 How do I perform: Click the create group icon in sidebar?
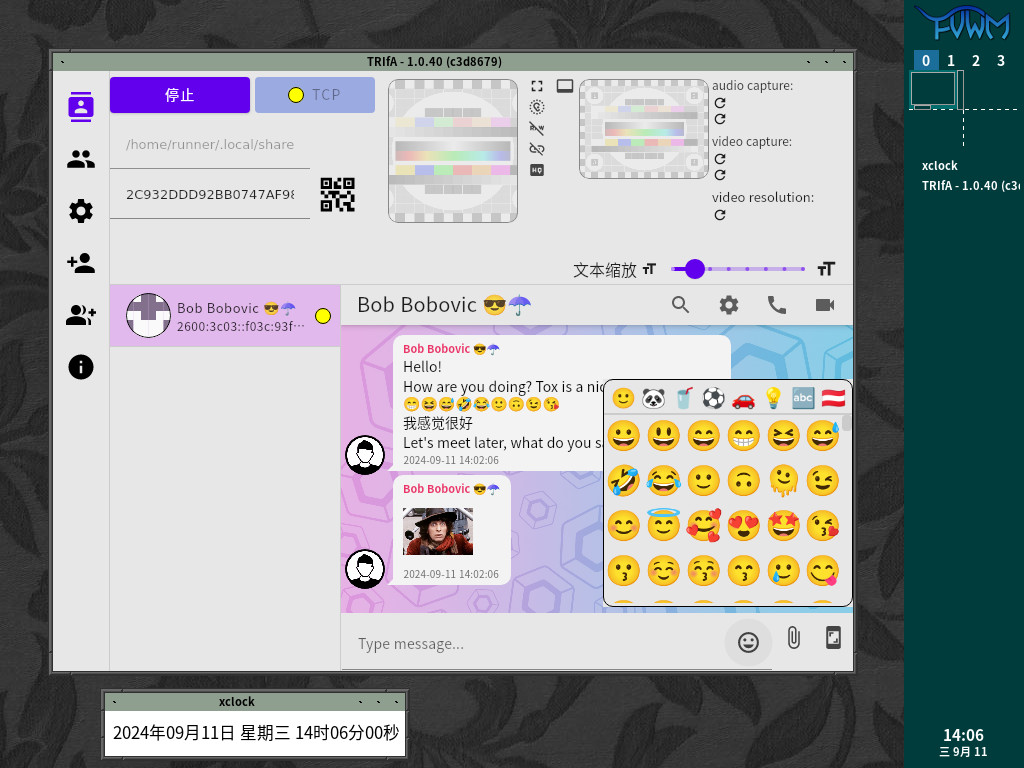click(x=81, y=315)
